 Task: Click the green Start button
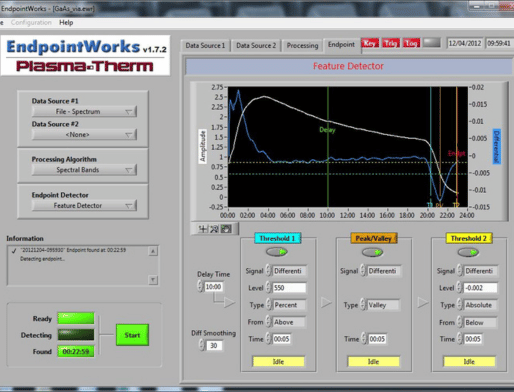click(x=132, y=335)
